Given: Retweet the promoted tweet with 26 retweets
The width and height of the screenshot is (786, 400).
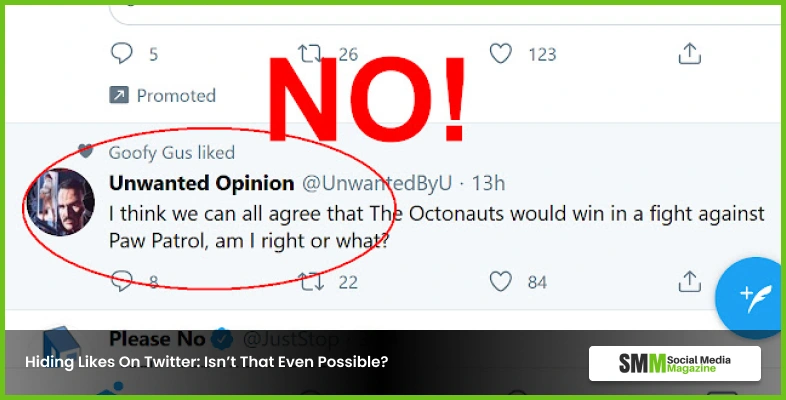Looking at the screenshot, I should 313,53.
